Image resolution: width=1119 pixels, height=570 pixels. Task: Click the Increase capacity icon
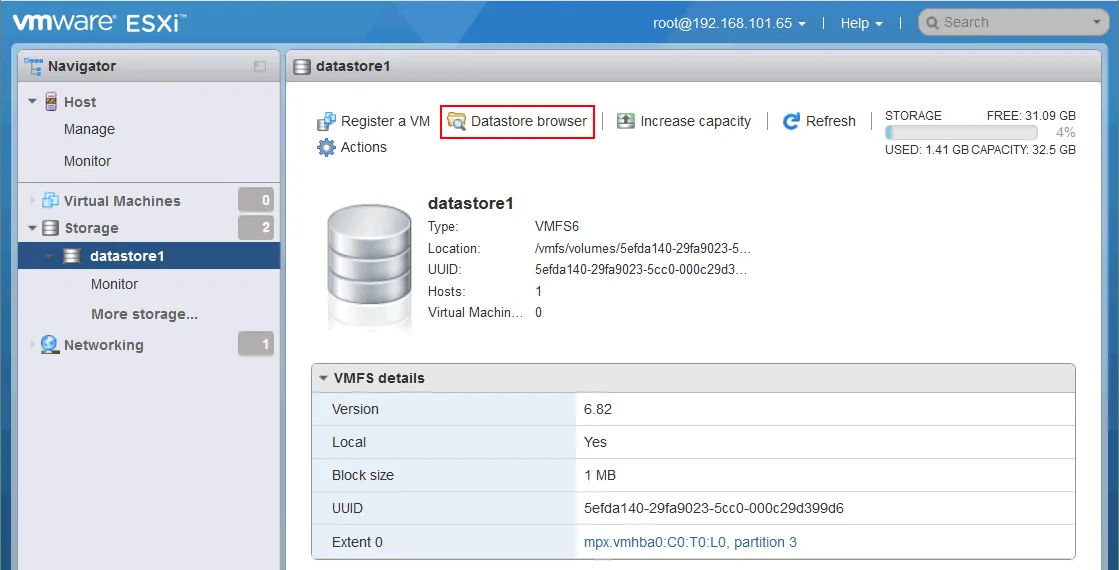626,121
